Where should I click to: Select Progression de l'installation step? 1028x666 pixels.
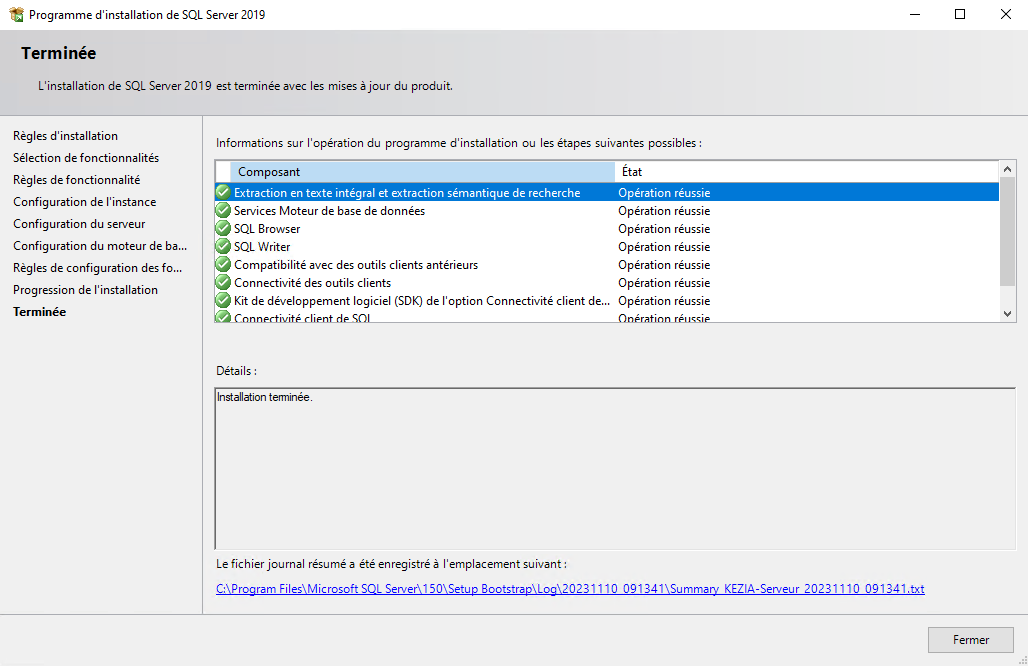tap(85, 290)
